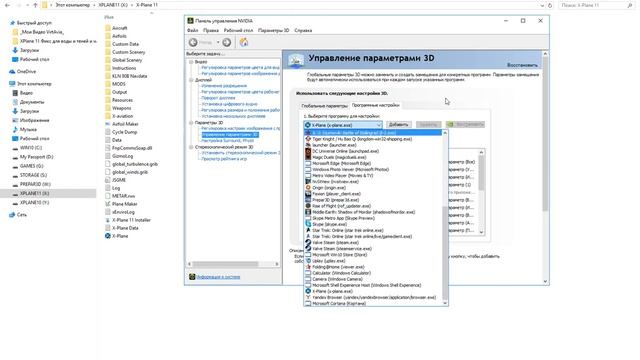This screenshot has width=640, height=360.
Task: Open Информация о системе link
Action: click(x=218, y=277)
